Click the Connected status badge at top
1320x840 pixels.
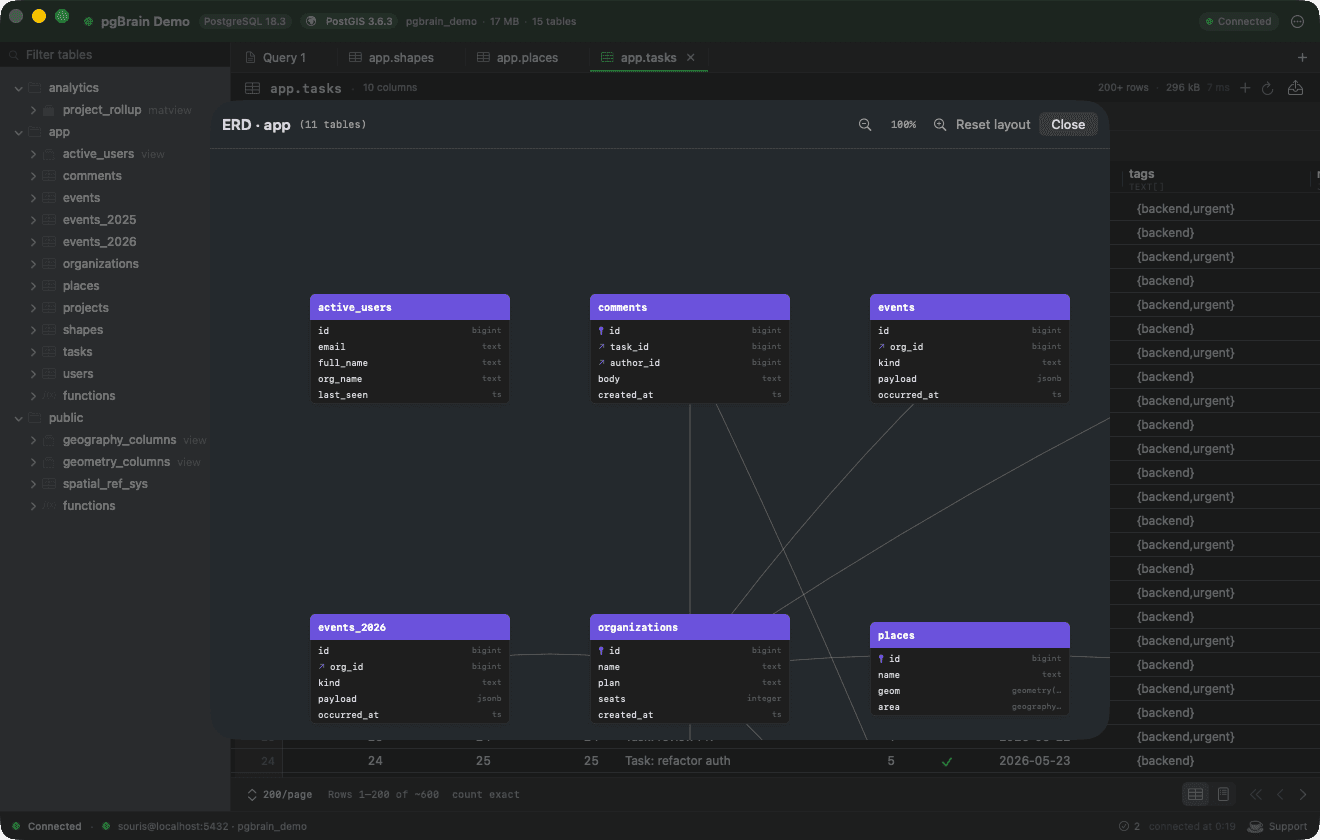pos(1238,21)
